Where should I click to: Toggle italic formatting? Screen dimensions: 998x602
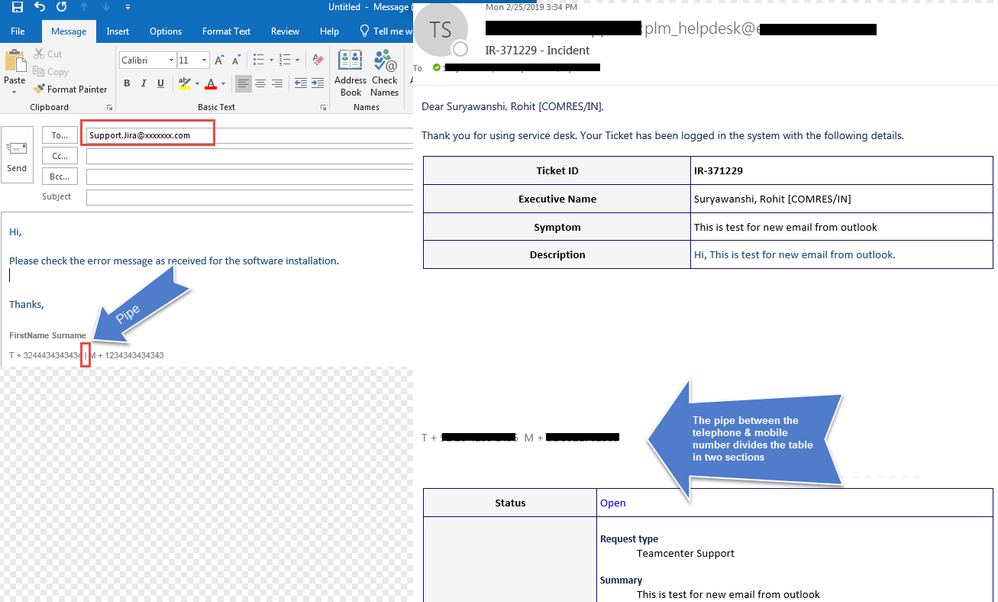click(x=143, y=83)
